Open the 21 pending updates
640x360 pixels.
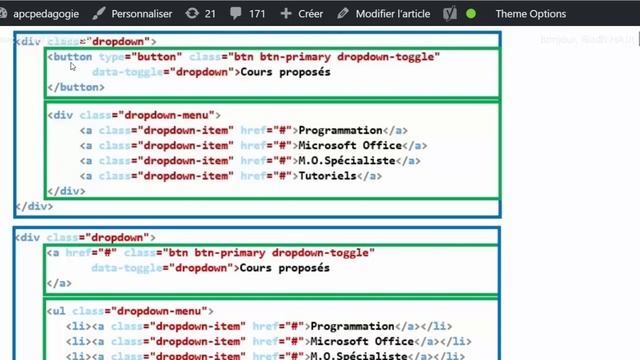pyautogui.click(x=210, y=14)
